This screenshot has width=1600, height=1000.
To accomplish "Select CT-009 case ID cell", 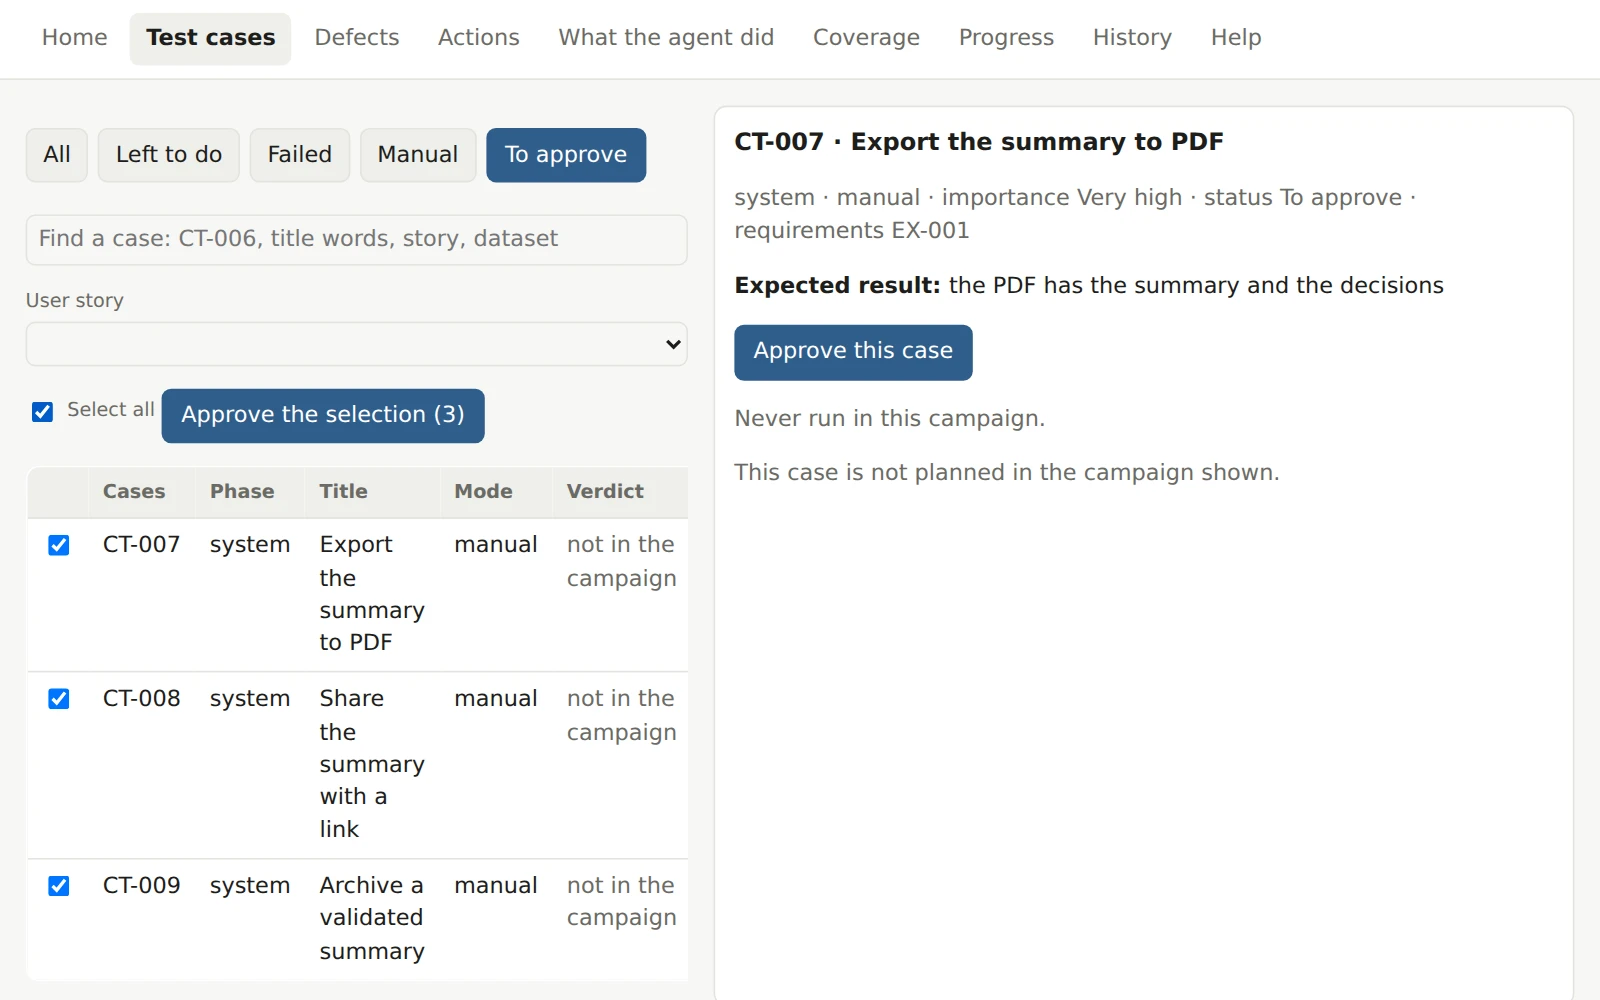I will (142, 886).
